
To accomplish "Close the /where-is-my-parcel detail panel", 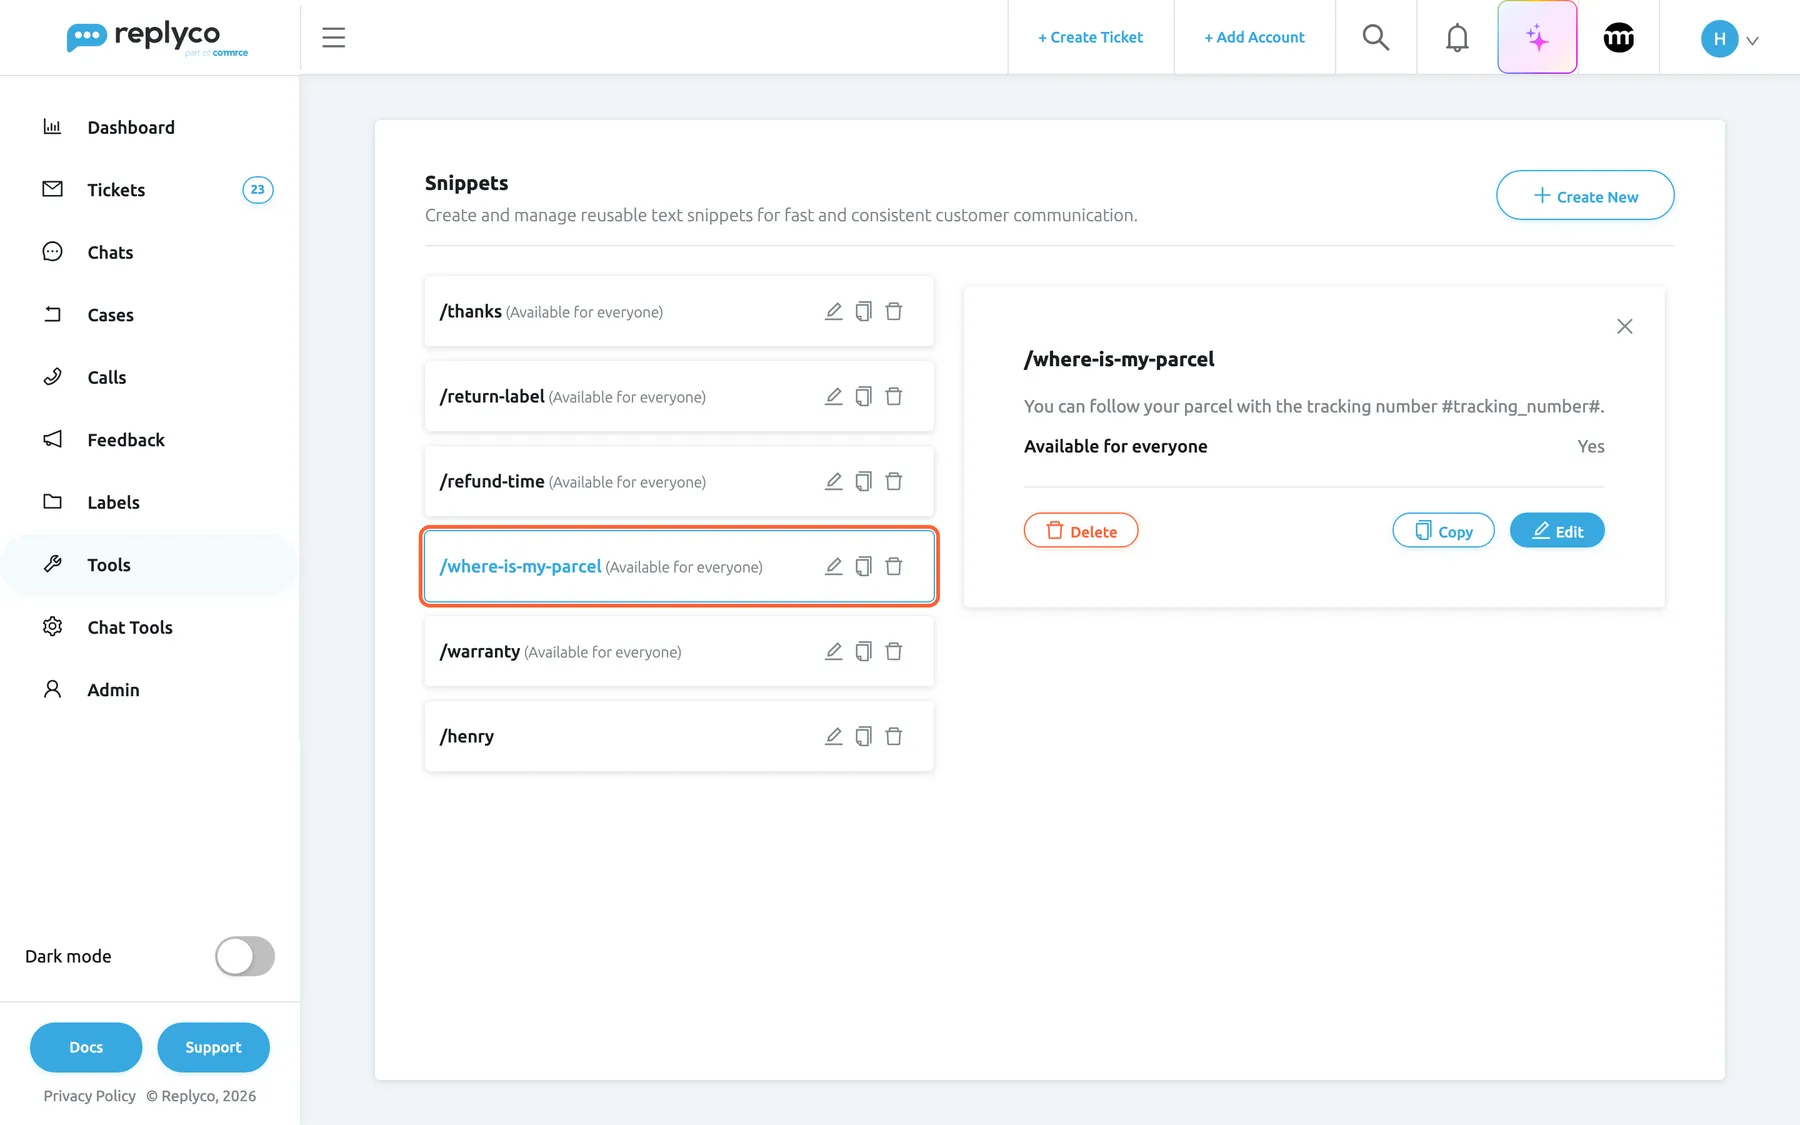I will click(1625, 326).
